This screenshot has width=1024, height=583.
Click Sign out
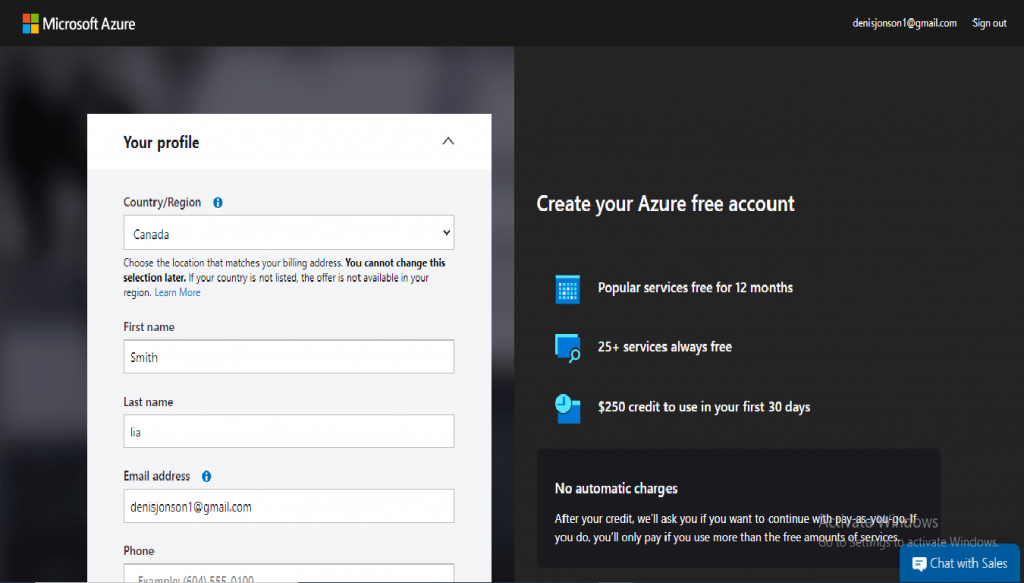coord(989,23)
